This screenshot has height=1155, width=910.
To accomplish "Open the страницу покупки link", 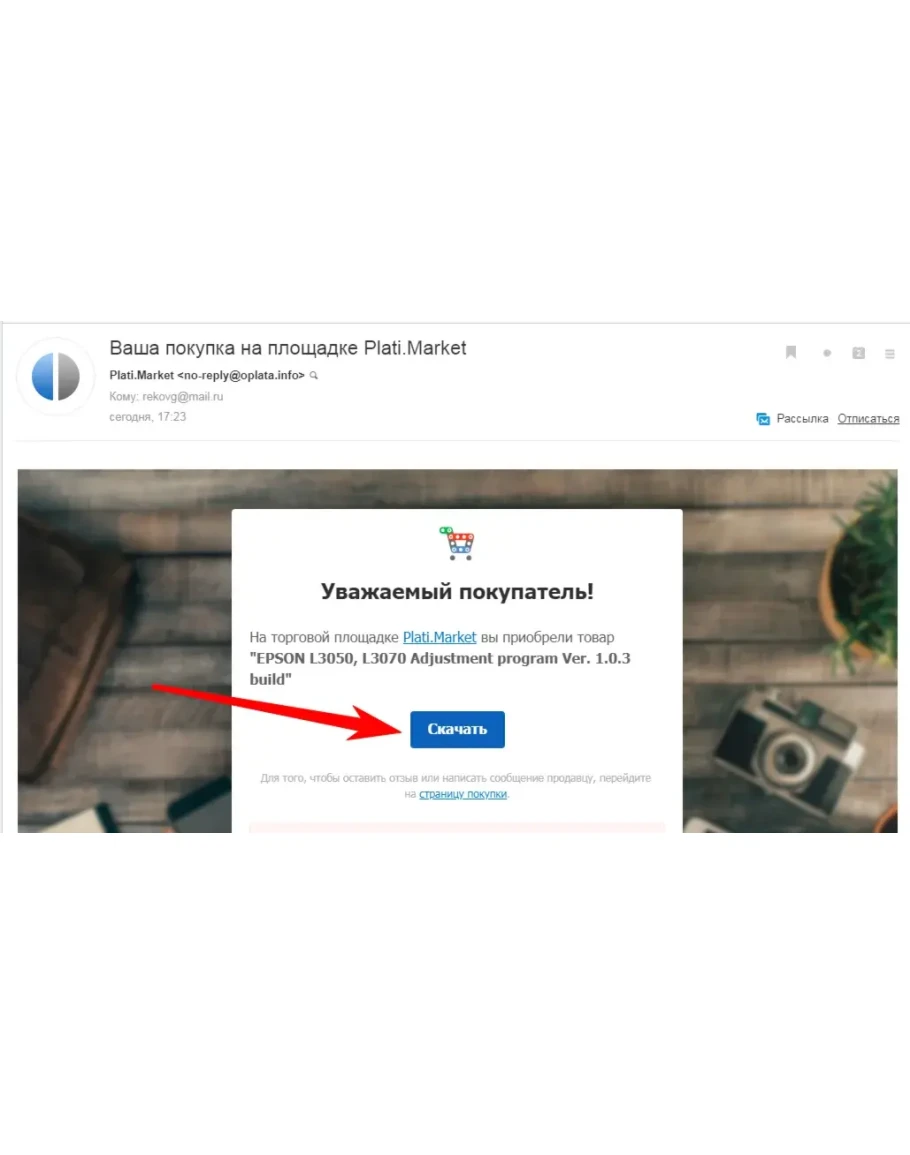I will pos(463,794).
